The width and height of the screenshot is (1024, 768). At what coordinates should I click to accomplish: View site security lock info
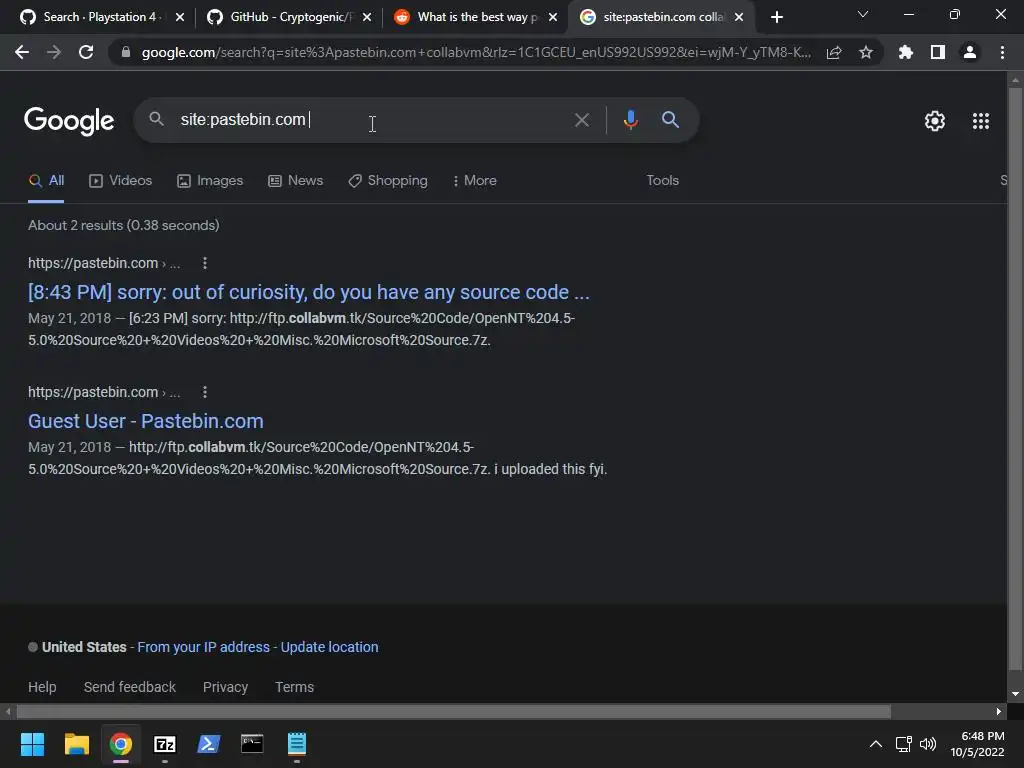pyautogui.click(x=125, y=52)
